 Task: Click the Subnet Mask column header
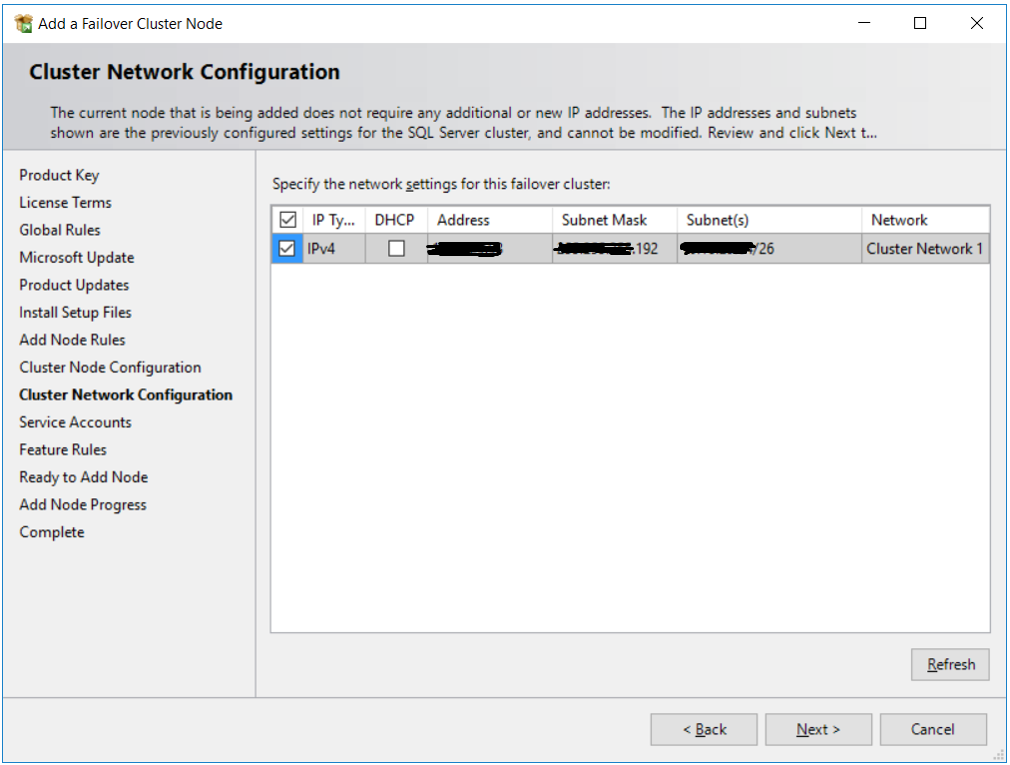click(x=614, y=220)
